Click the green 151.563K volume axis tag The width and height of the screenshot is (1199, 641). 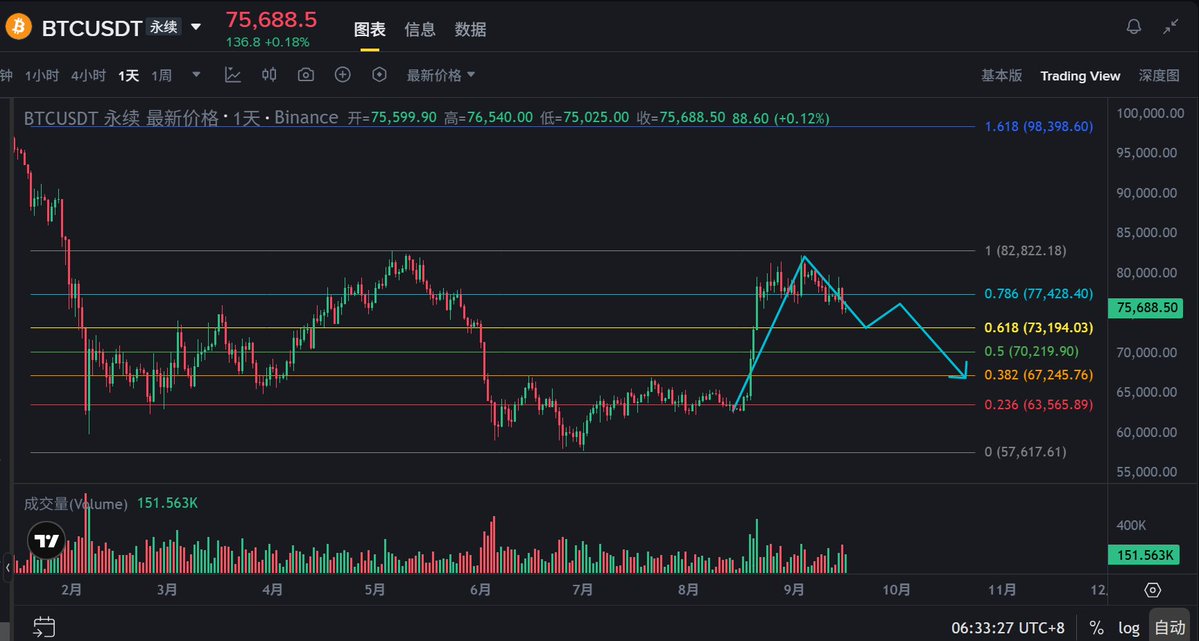point(1144,555)
